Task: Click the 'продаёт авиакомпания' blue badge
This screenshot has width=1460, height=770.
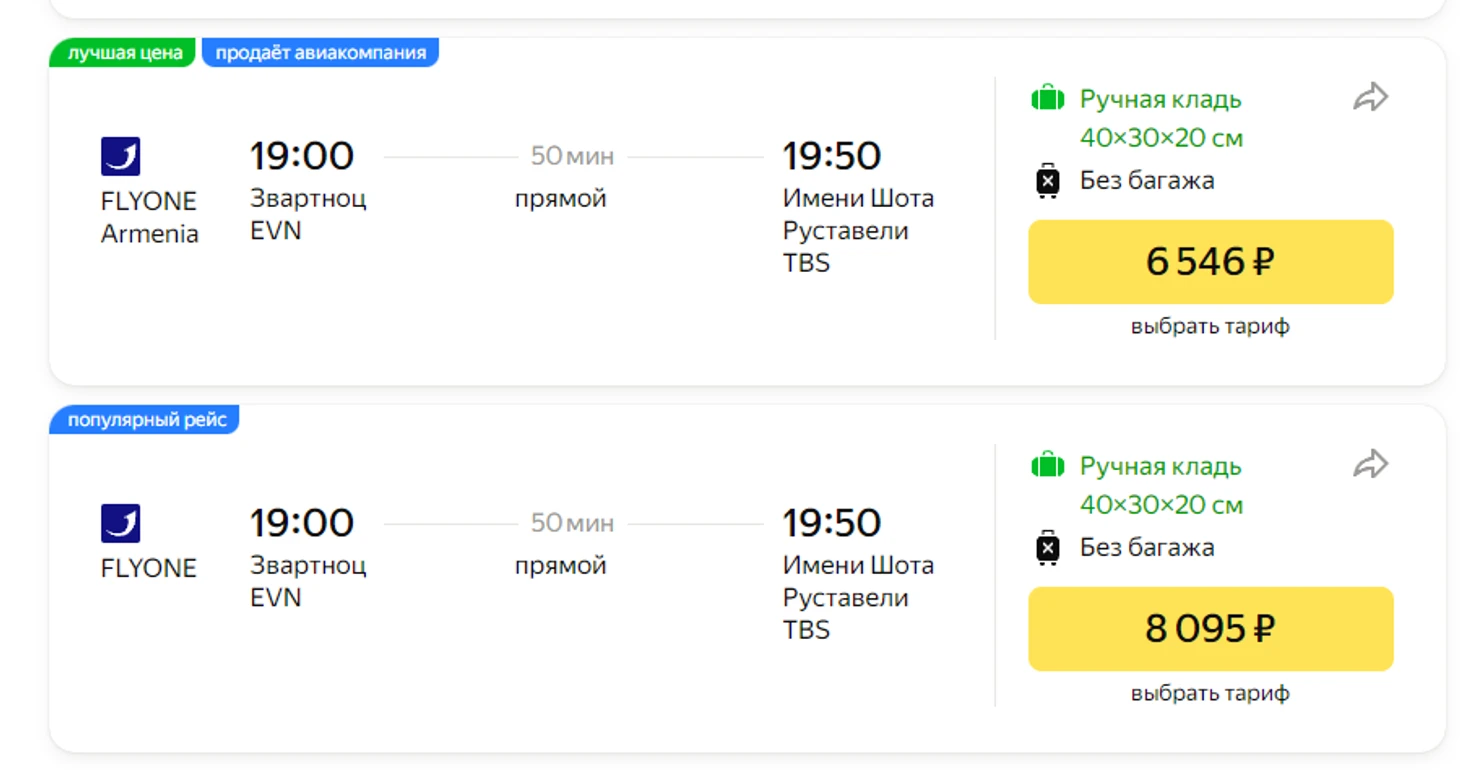Action: click(x=320, y=53)
